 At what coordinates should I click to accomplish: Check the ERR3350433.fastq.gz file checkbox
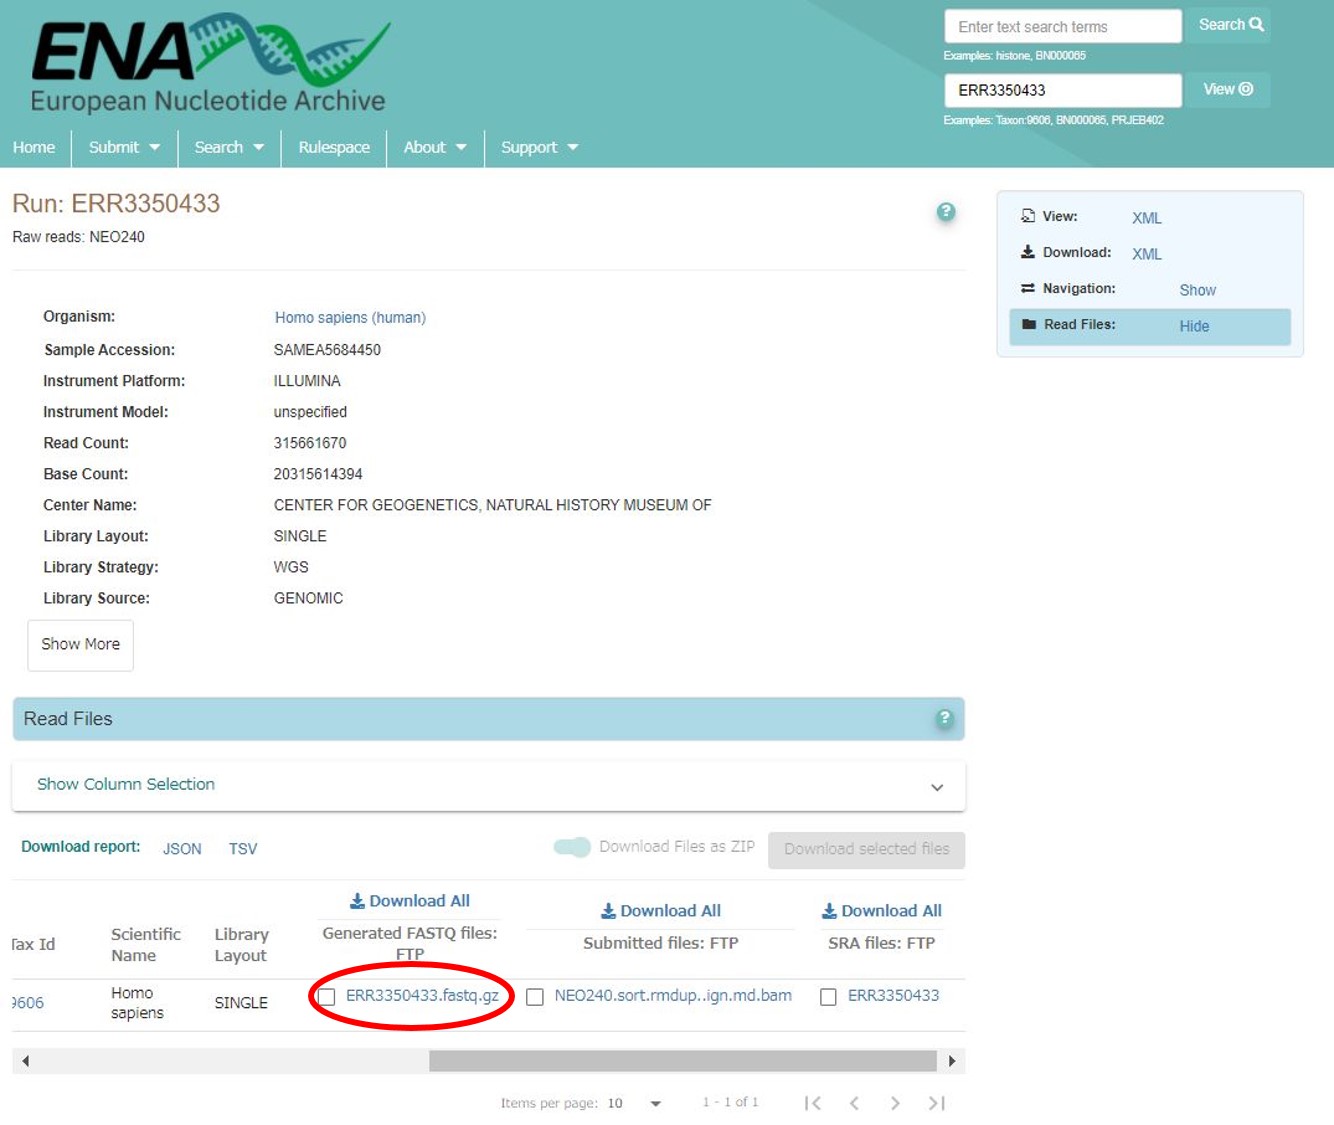click(327, 997)
